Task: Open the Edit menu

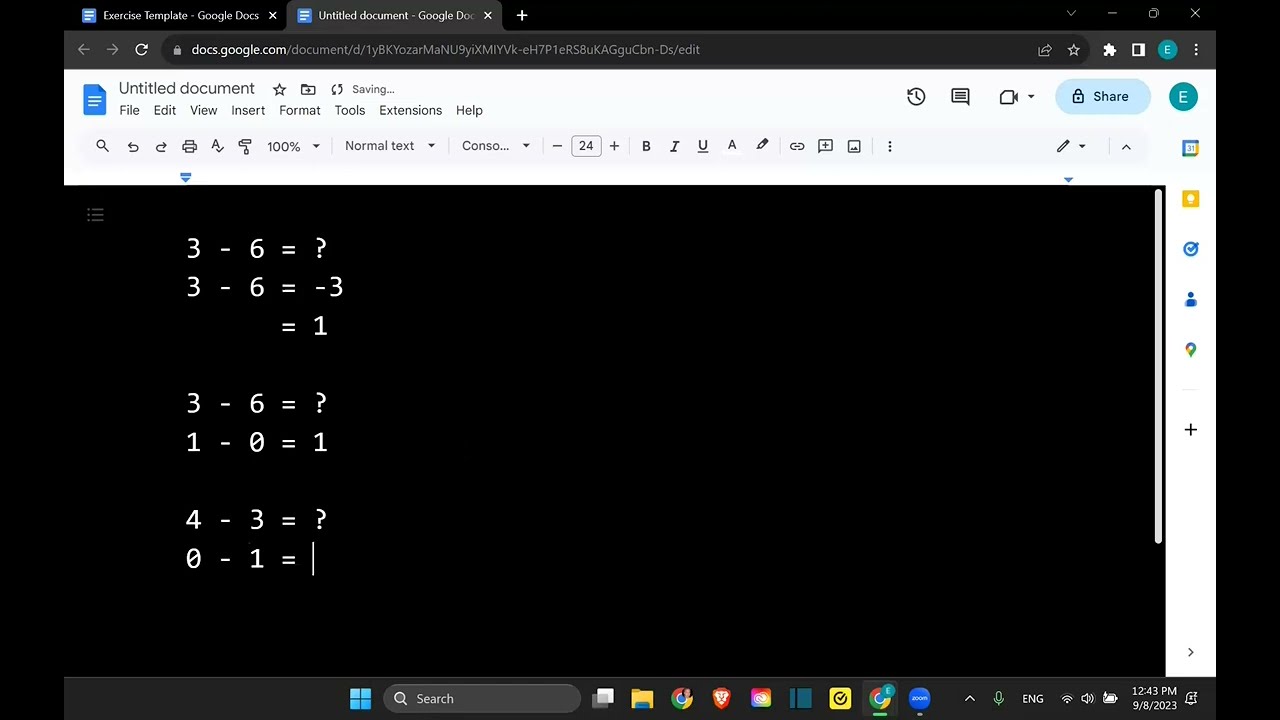Action: tap(165, 111)
